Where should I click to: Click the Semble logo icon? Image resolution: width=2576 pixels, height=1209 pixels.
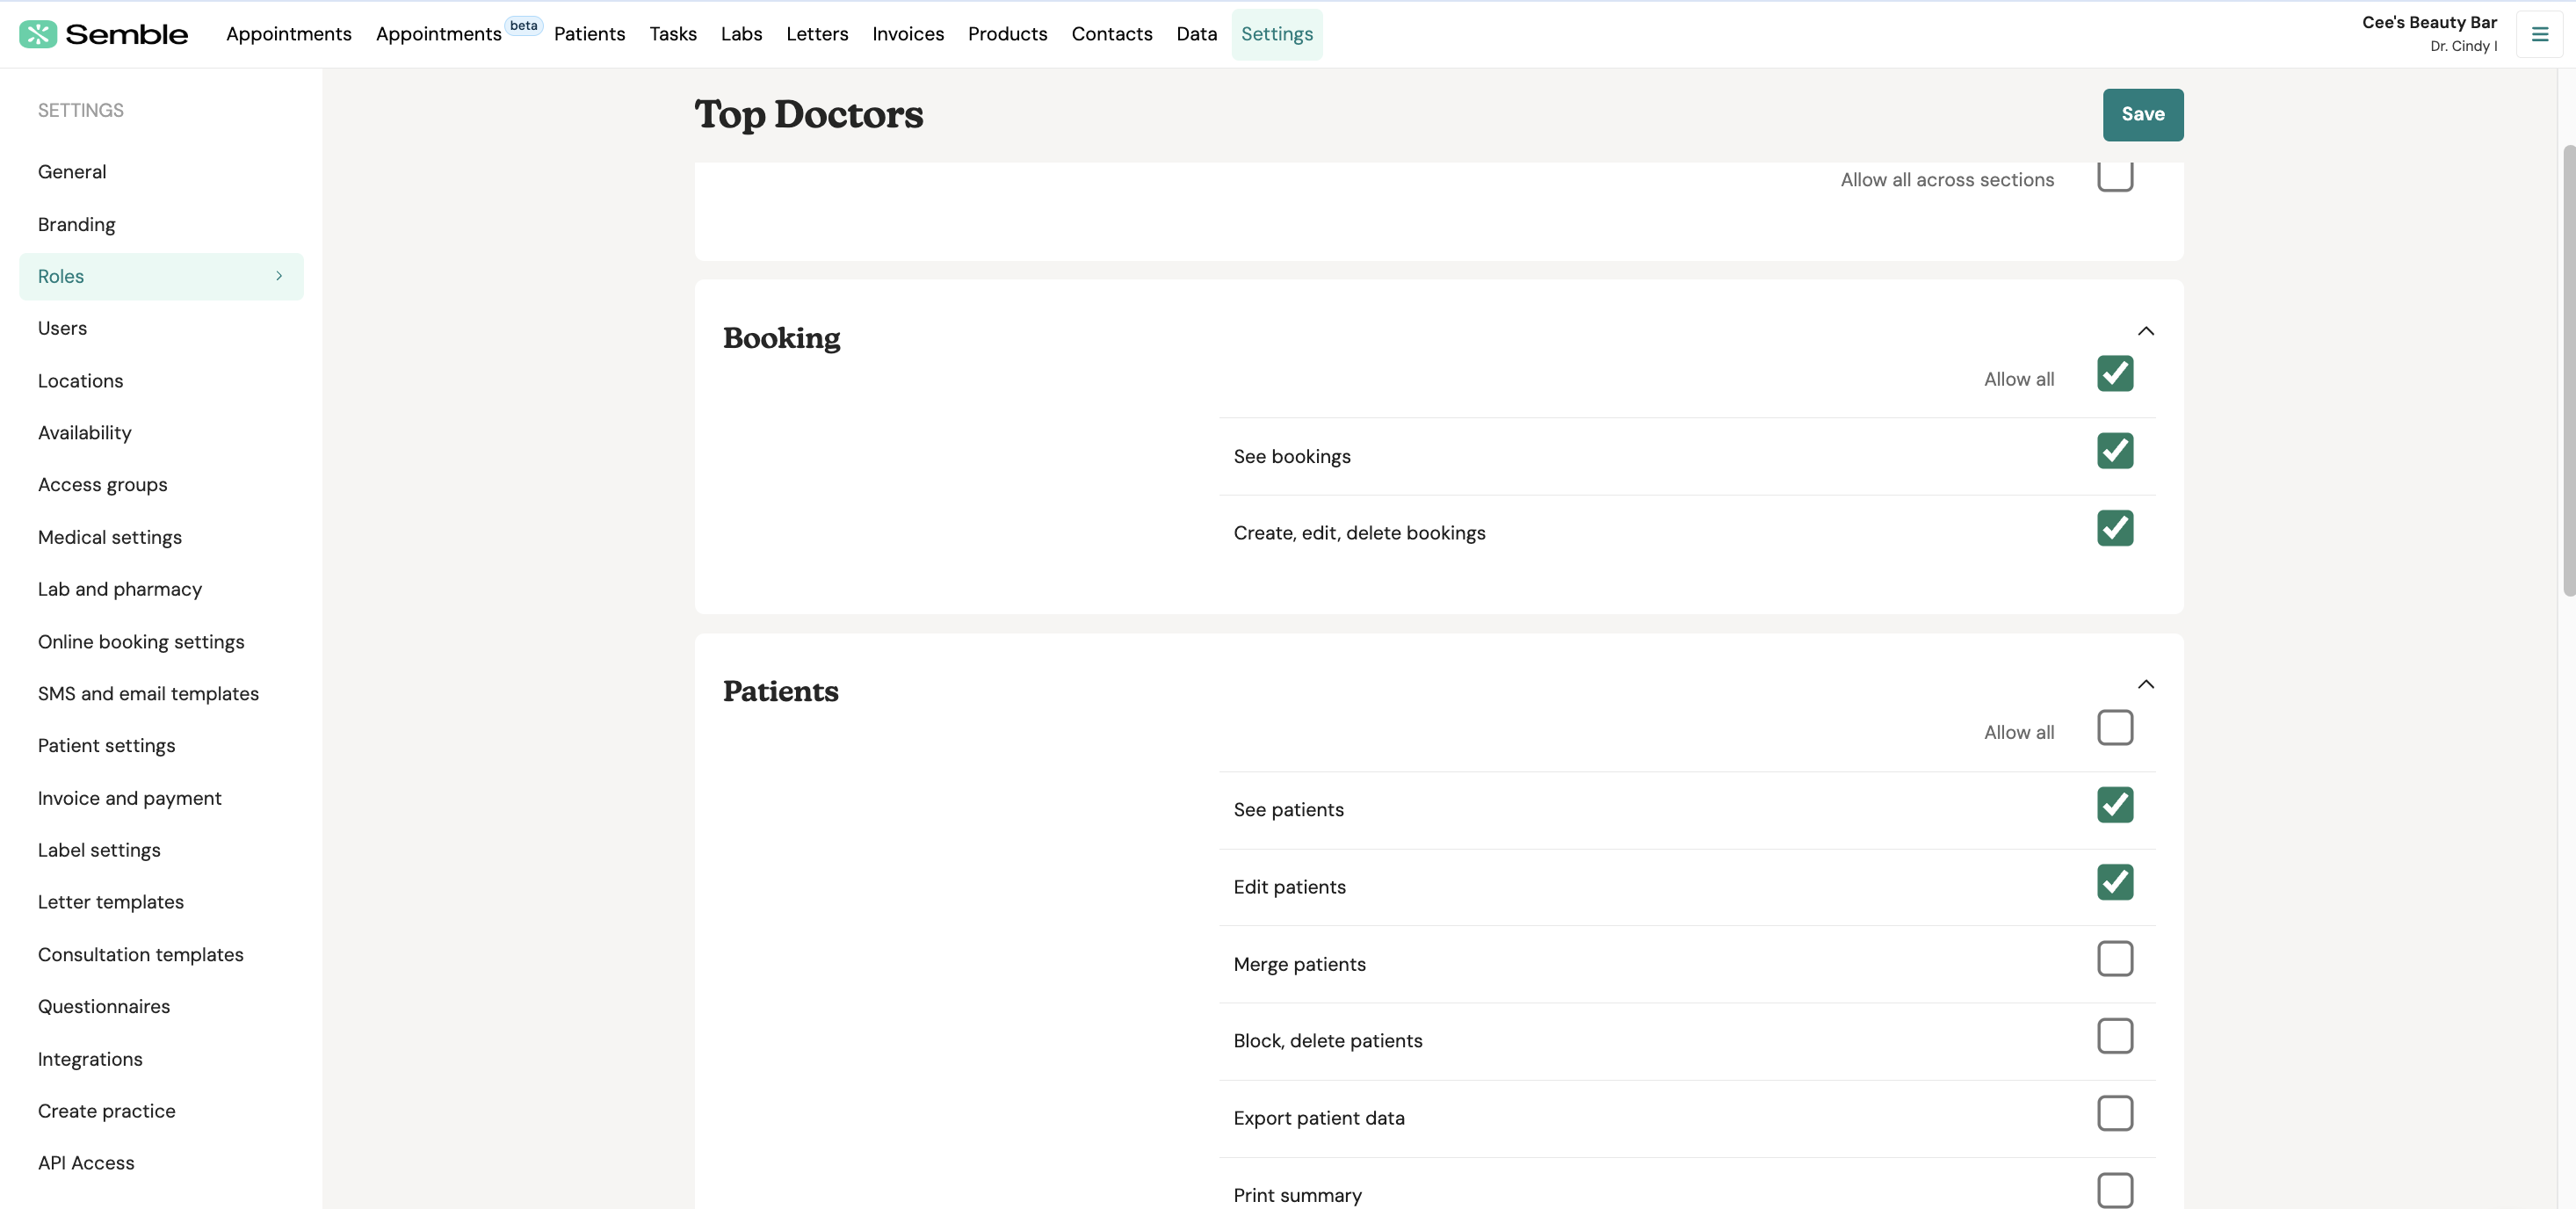click(x=38, y=34)
